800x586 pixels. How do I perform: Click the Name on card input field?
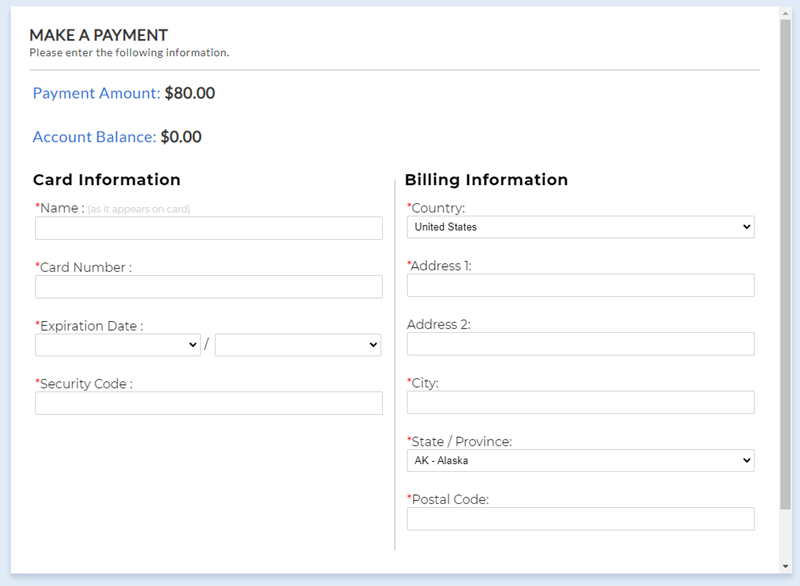[x=208, y=228]
